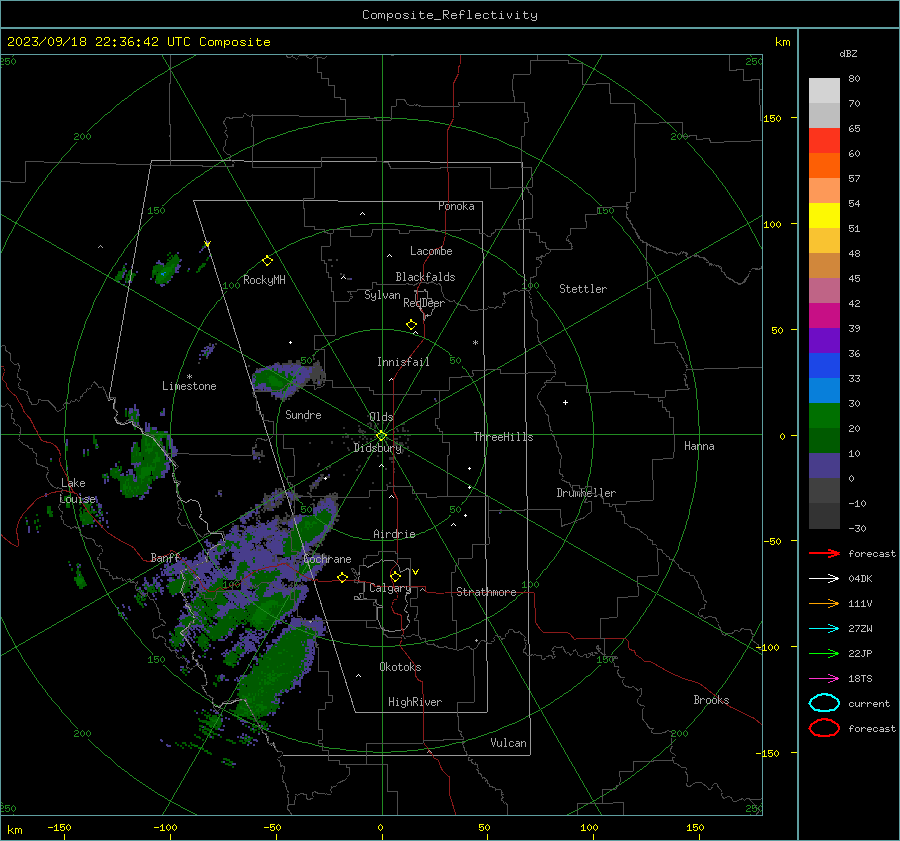Click the white 04DK arrow icon
Image resolution: width=900 pixels, height=841 pixels.
[824, 578]
